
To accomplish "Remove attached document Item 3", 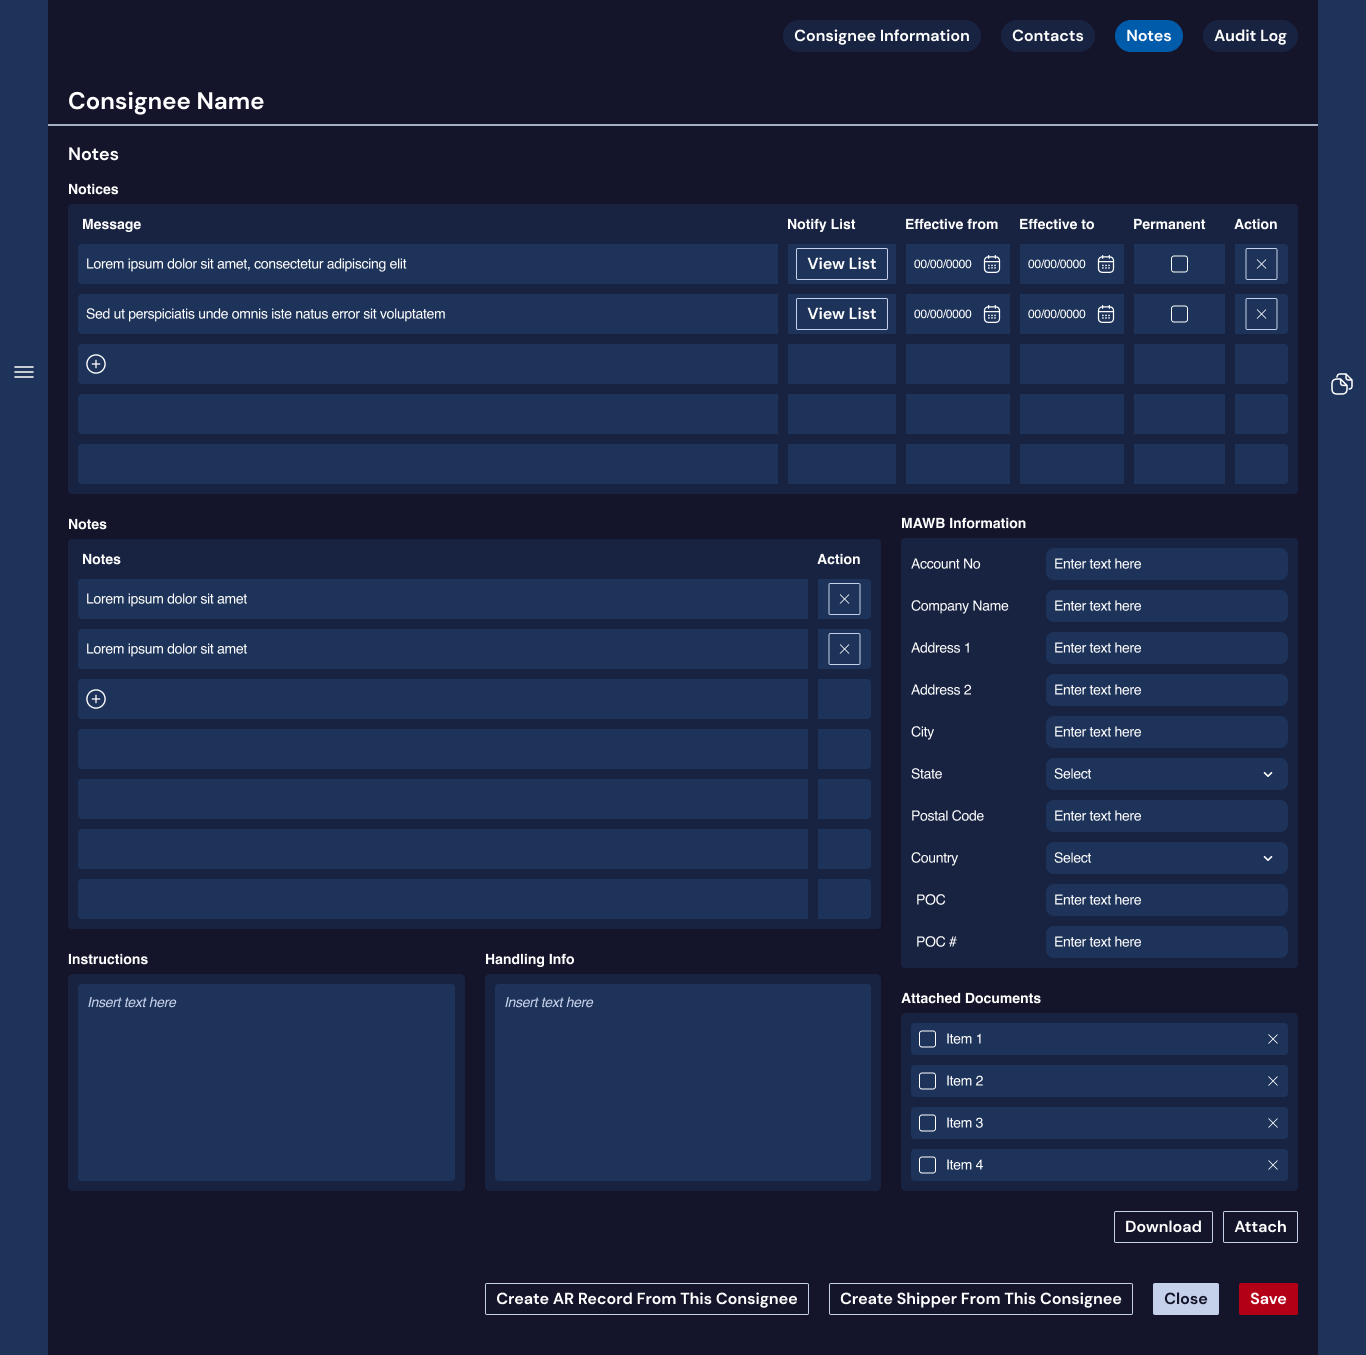I will tap(1273, 1123).
